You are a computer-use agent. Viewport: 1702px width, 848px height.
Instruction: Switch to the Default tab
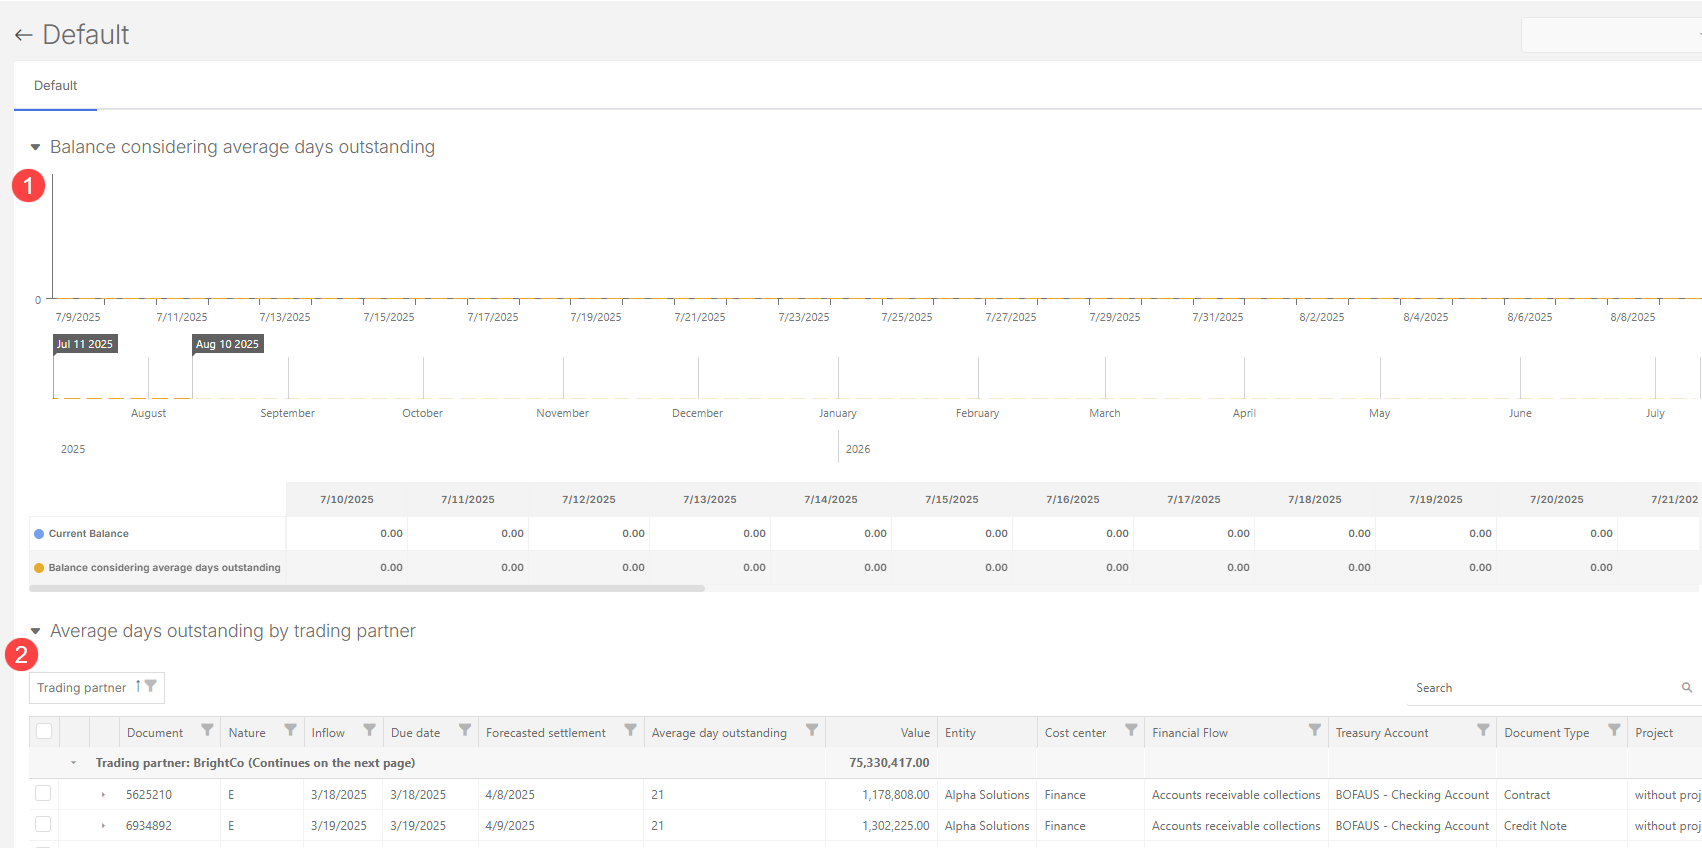[x=55, y=86]
